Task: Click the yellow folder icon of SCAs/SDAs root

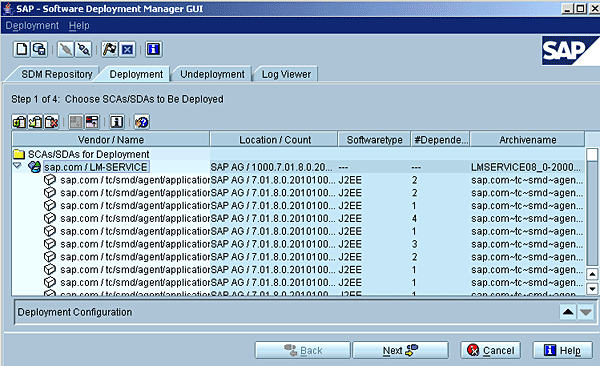Action: pos(19,154)
